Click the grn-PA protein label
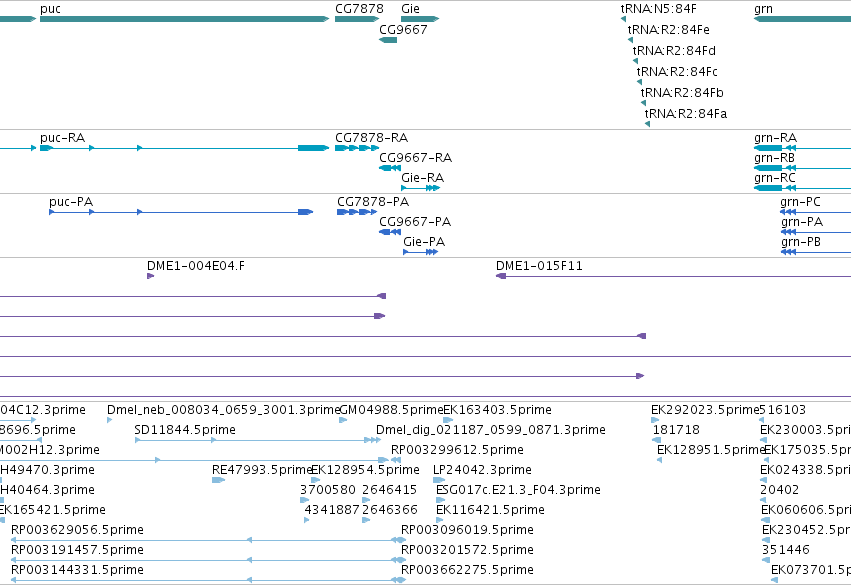Image resolution: width=851 pixels, height=585 pixels. (x=802, y=222)
